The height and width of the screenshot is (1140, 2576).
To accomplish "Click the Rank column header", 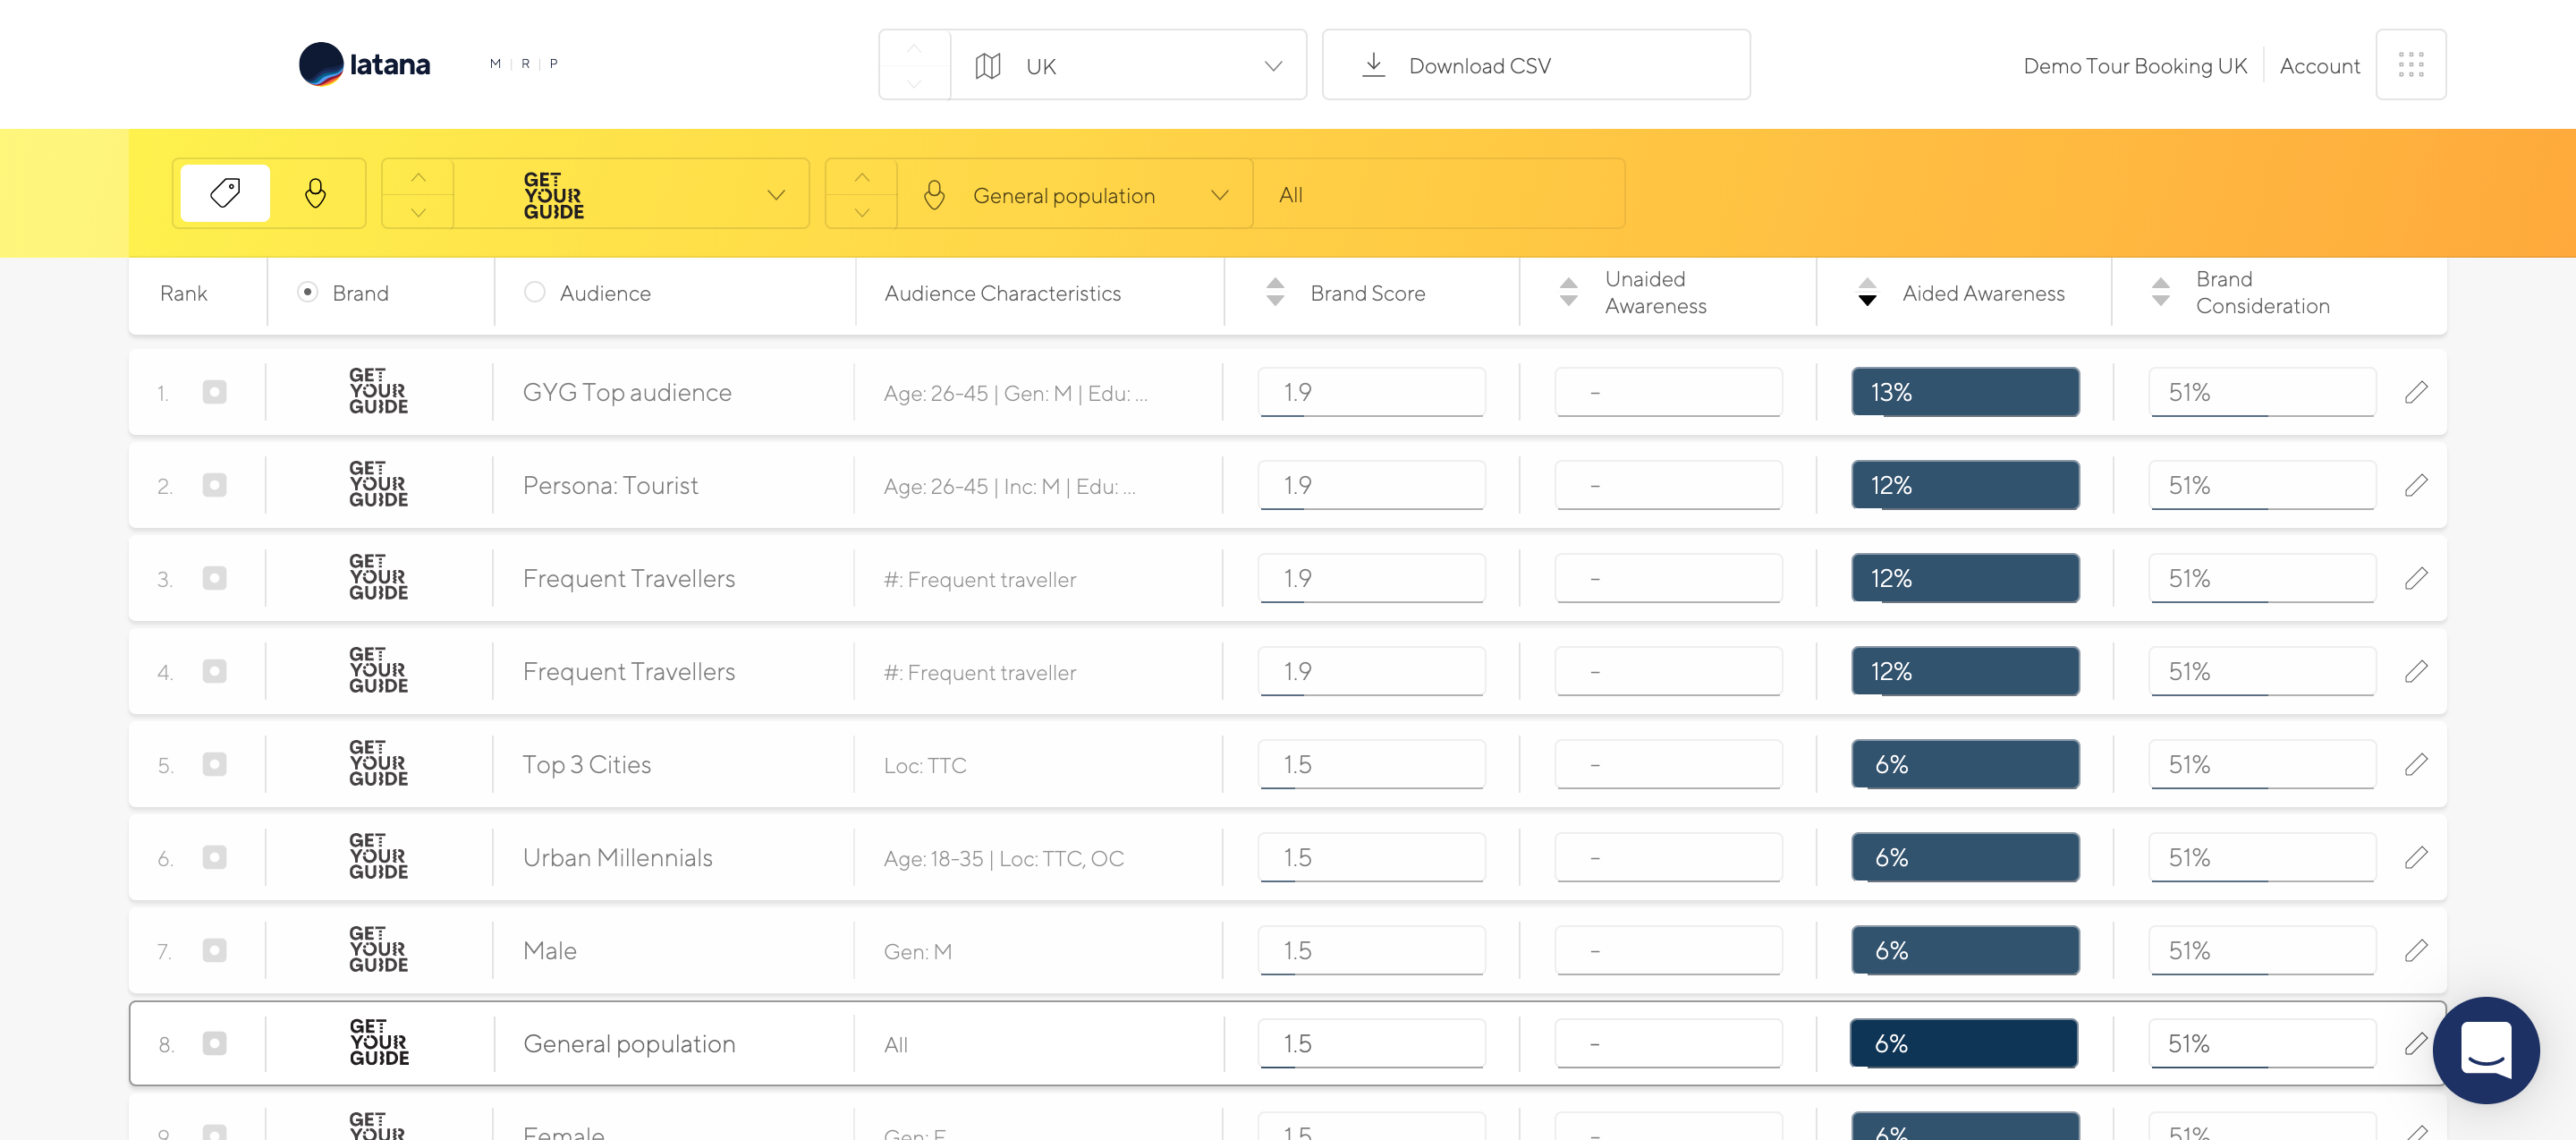I will tap(184, 293).
